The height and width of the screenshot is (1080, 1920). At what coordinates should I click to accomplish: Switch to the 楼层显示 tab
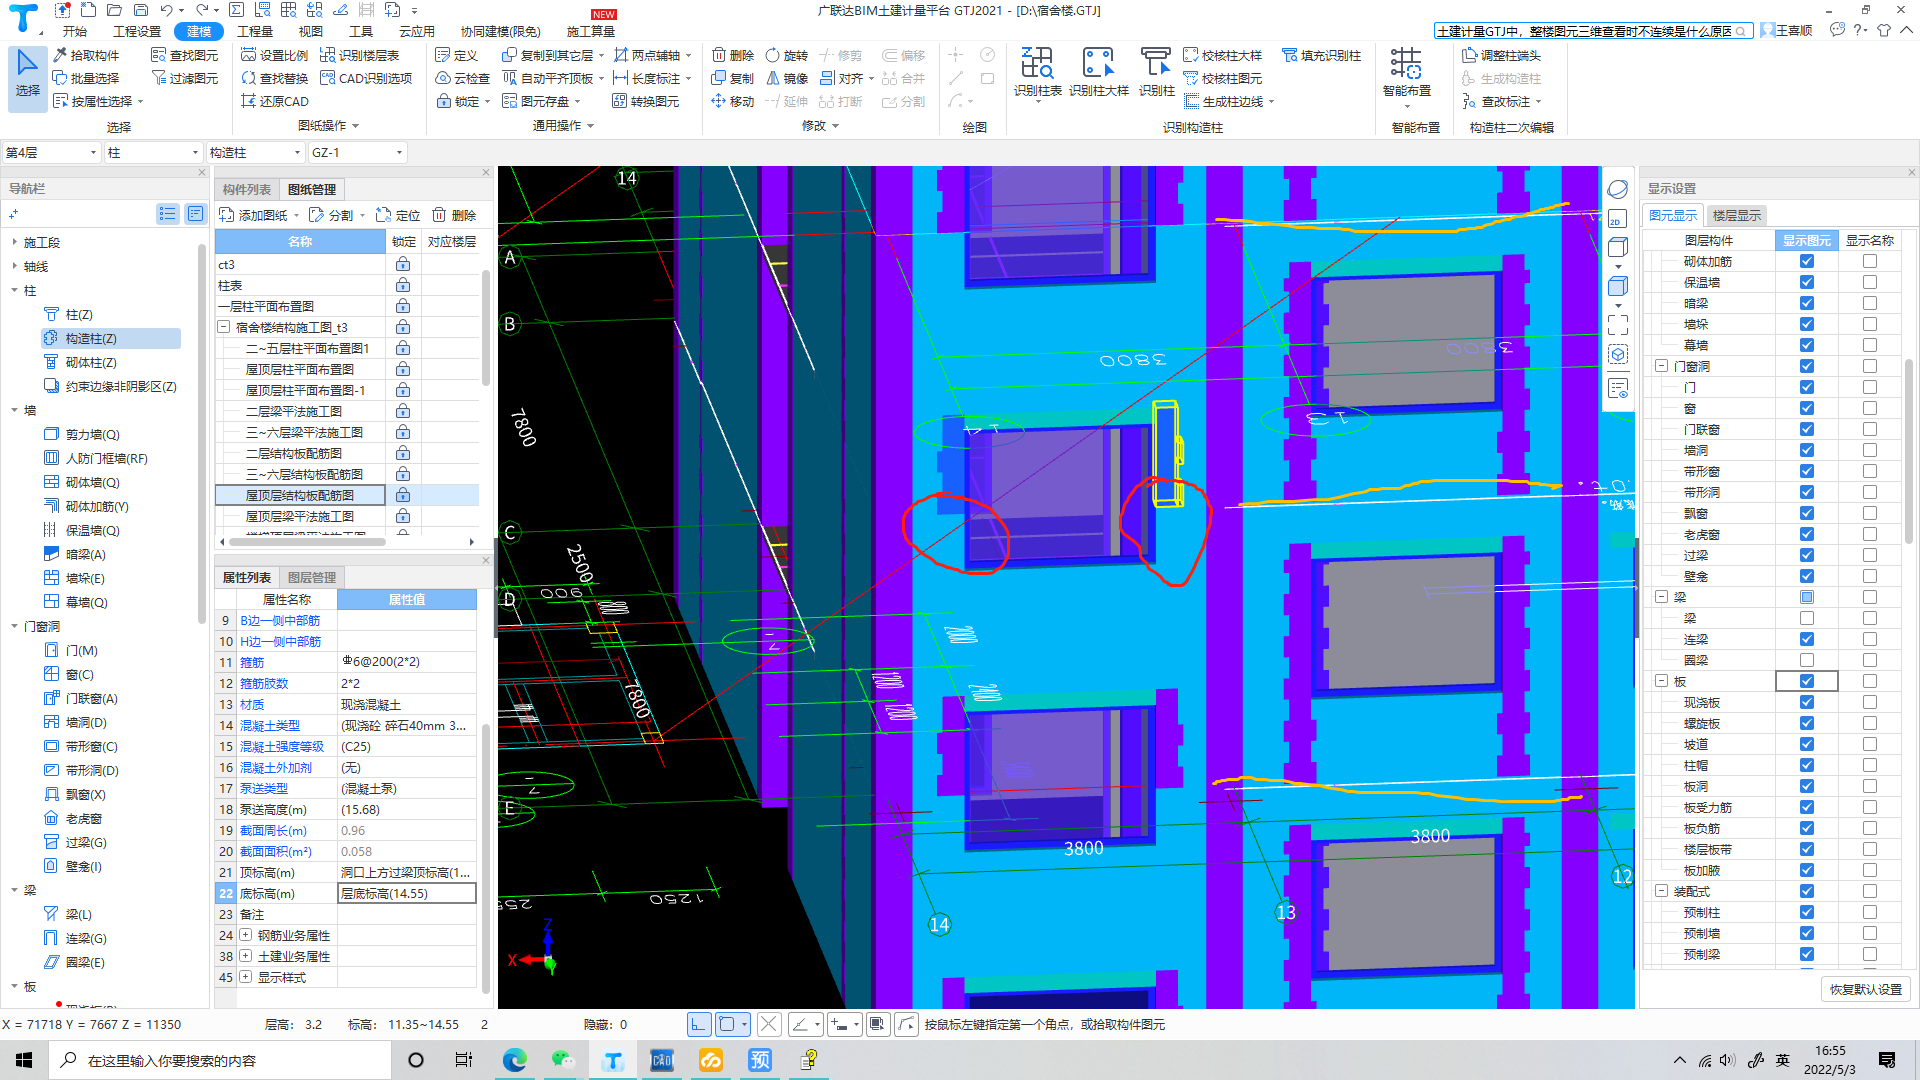pos(1736,215)
